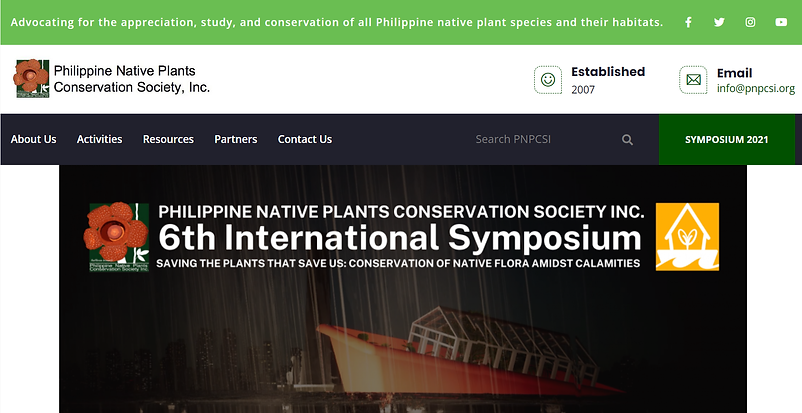802x413 pixels.
Task: Open the YouTube social link
Action: tap(781, 22)
